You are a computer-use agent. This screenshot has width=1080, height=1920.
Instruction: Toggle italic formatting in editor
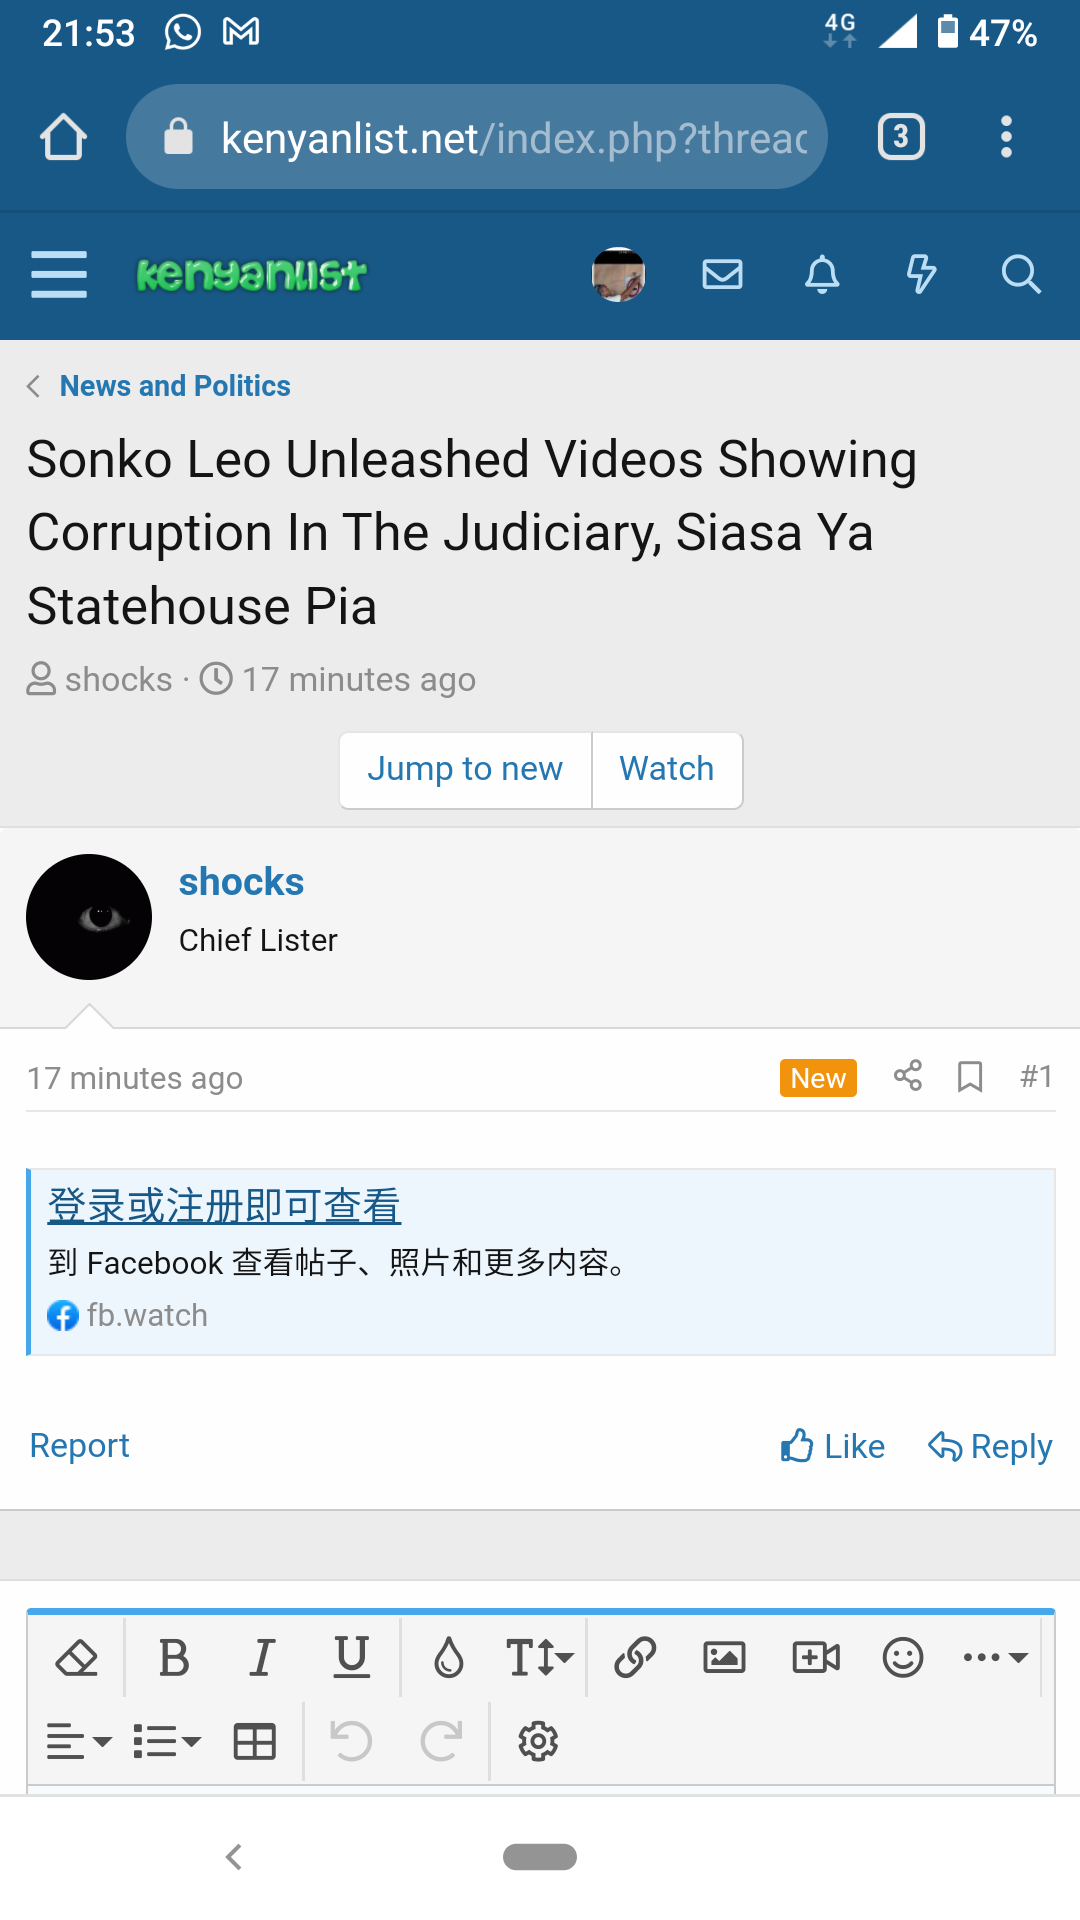(x=262, y=1657)
